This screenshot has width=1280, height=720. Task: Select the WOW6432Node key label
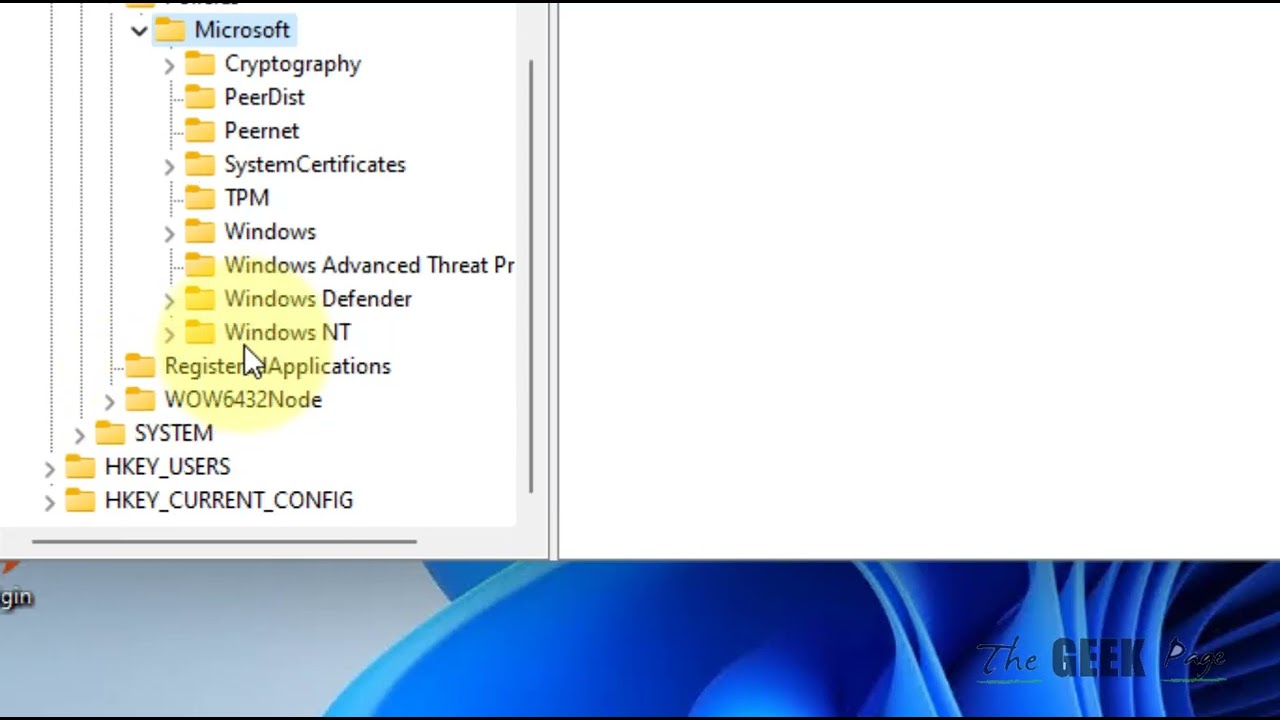(x=243, y=399)
